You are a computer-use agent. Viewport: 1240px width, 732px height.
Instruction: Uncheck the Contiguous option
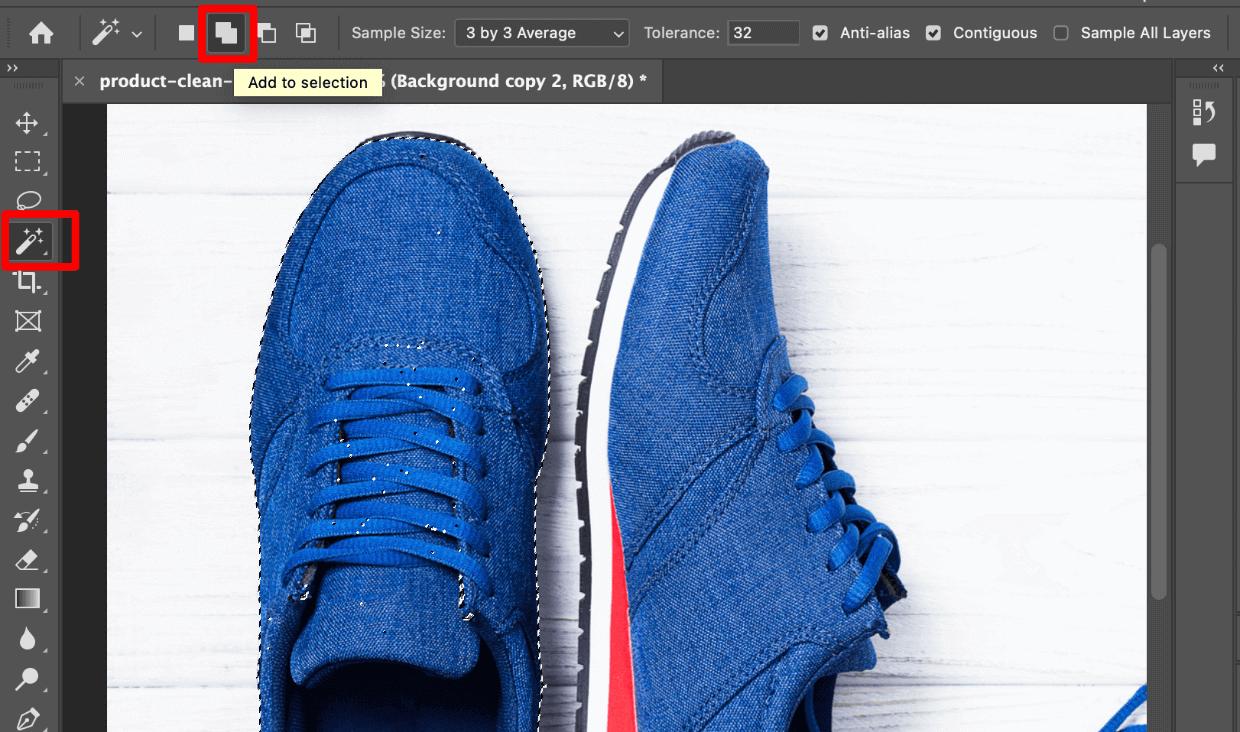933,32
